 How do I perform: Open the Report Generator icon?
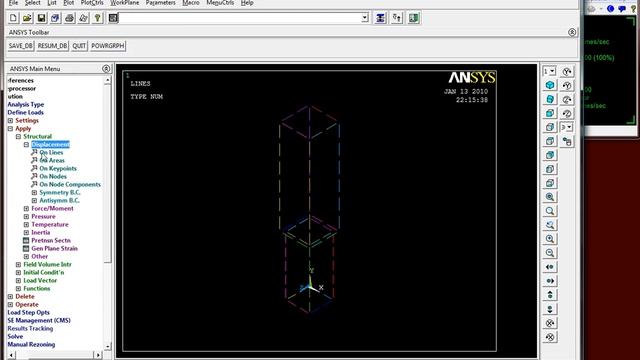83,18
